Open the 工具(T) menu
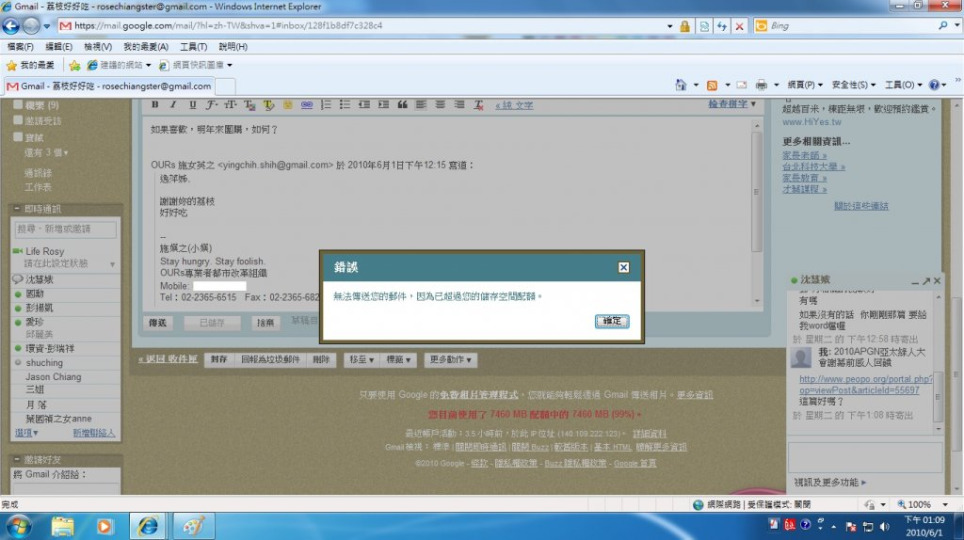This screenshot has height=540, width=964. click(193, 47)
